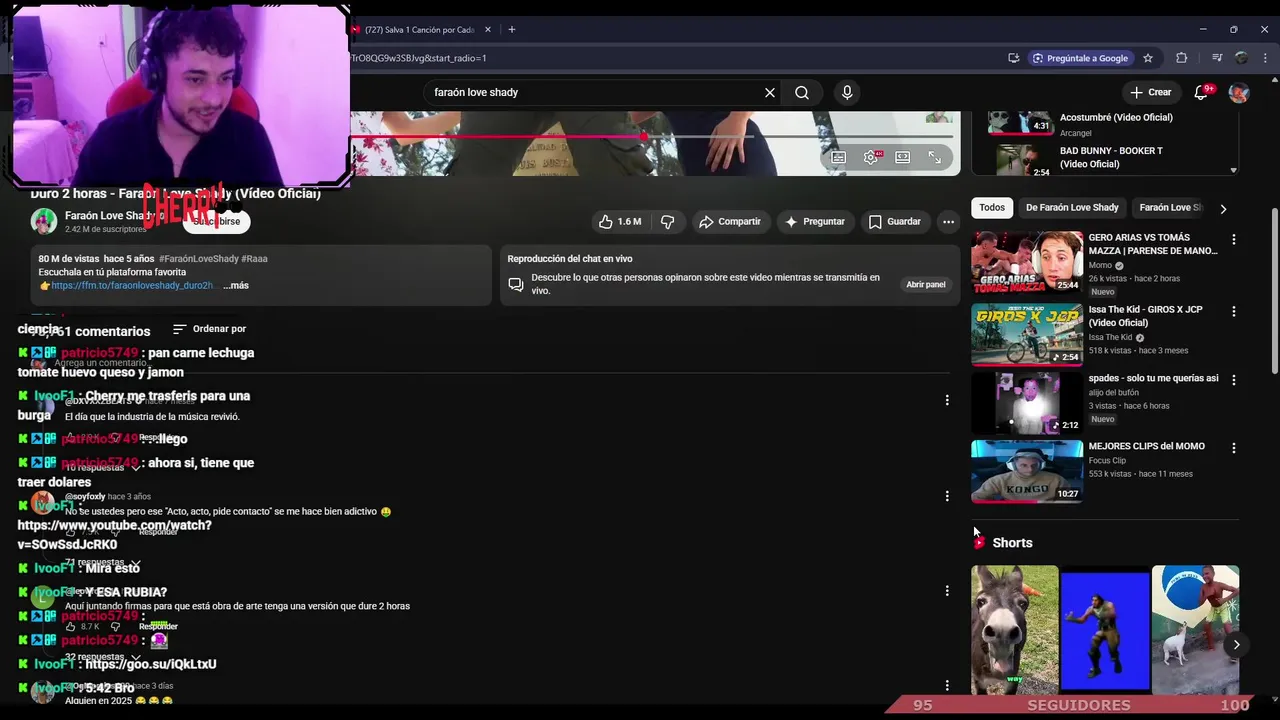1280x720 pixels.
Task: Click playlist panel scroll-down arrow
Action: point(1233,170)
